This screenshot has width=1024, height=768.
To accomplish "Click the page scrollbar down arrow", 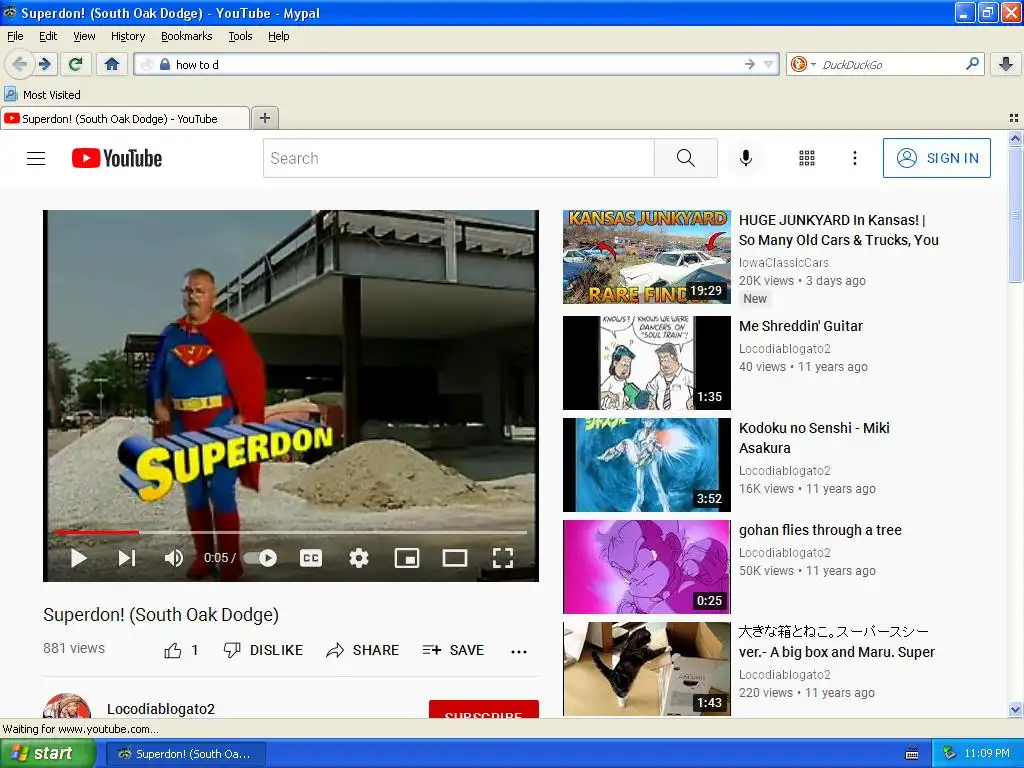I will 1015,710.
